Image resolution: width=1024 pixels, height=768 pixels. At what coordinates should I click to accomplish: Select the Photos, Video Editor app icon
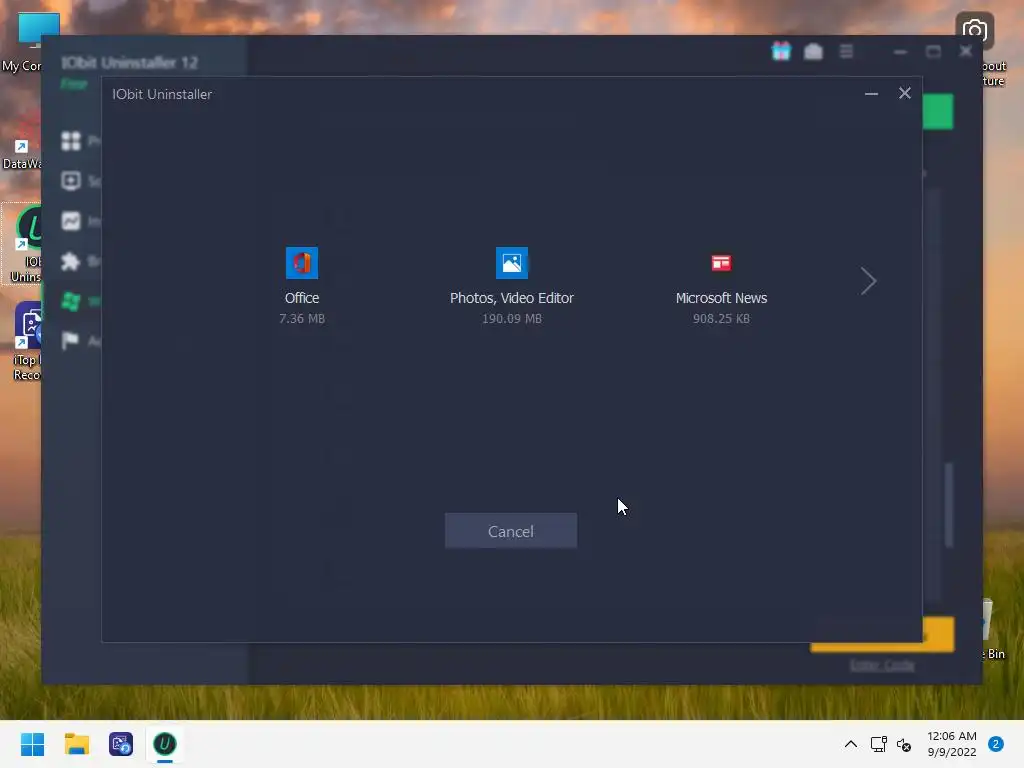[511, 263]
